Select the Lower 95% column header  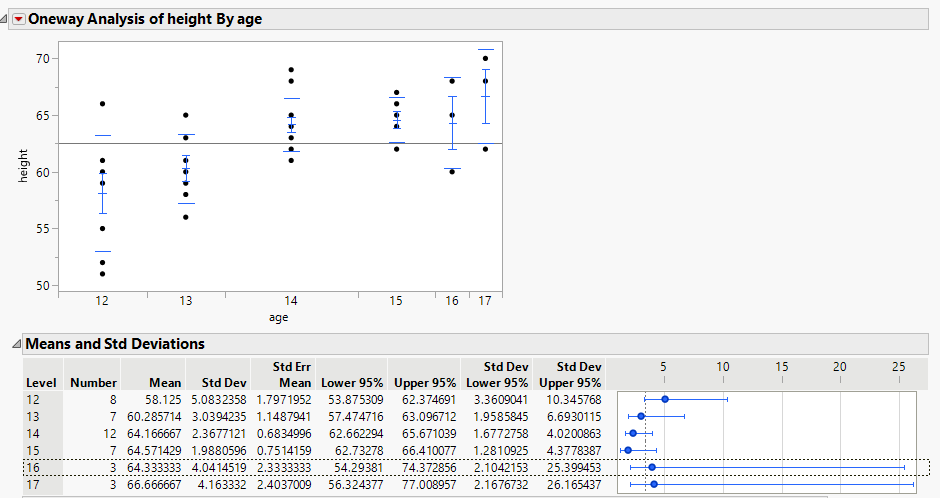coord(352,383)
